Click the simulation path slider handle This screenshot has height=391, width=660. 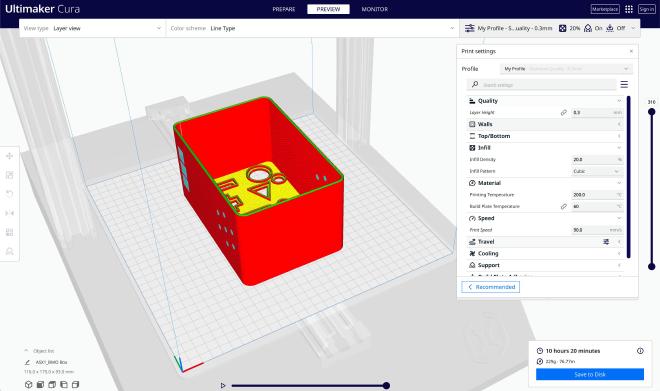tap(386, 385)
